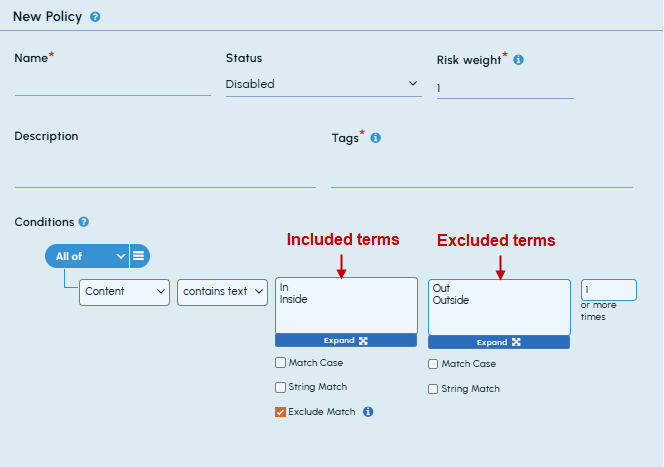Check String Match under included terms
664x467 pixels.
point(280,387)
